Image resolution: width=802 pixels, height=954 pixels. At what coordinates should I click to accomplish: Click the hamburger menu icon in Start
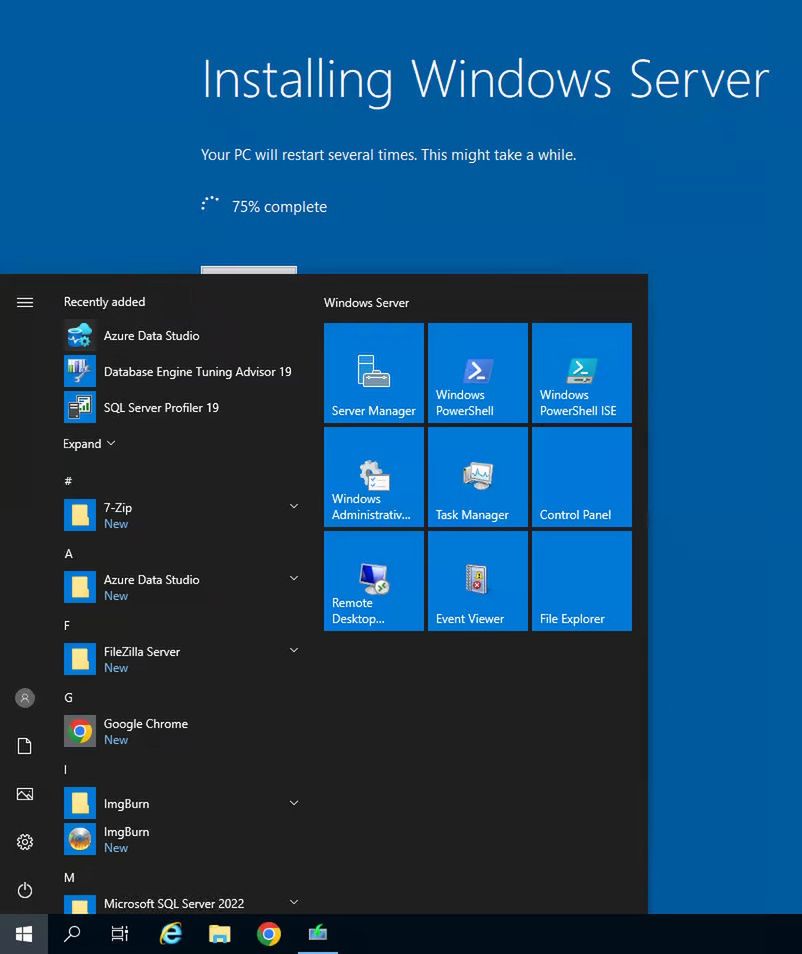pyautogui.click(x=25, y=302)
